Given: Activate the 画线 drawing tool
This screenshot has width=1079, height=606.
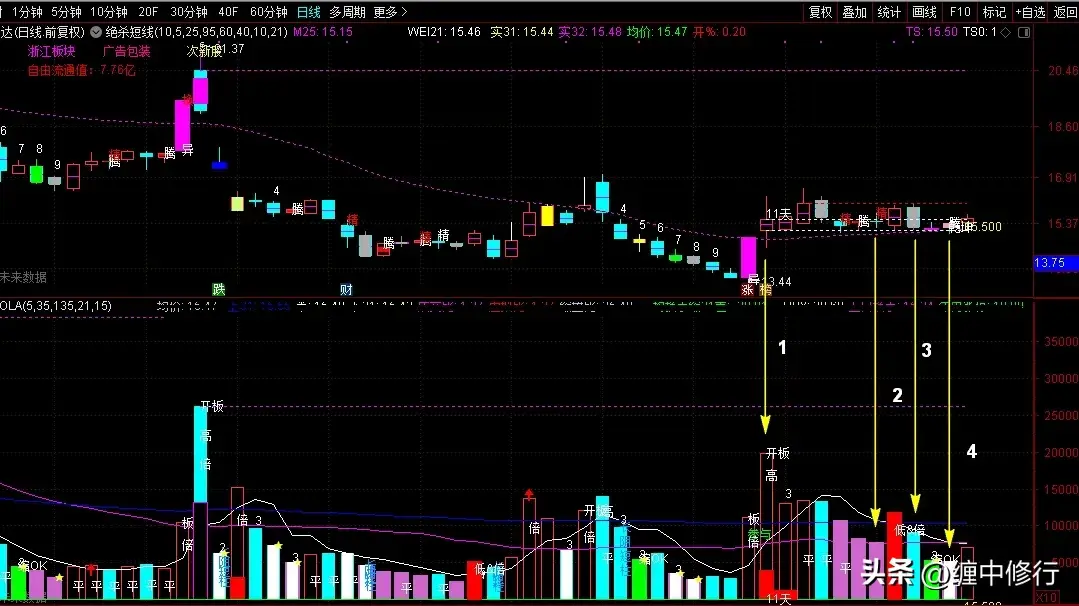Looking at the screenshot, I should 924,12.
